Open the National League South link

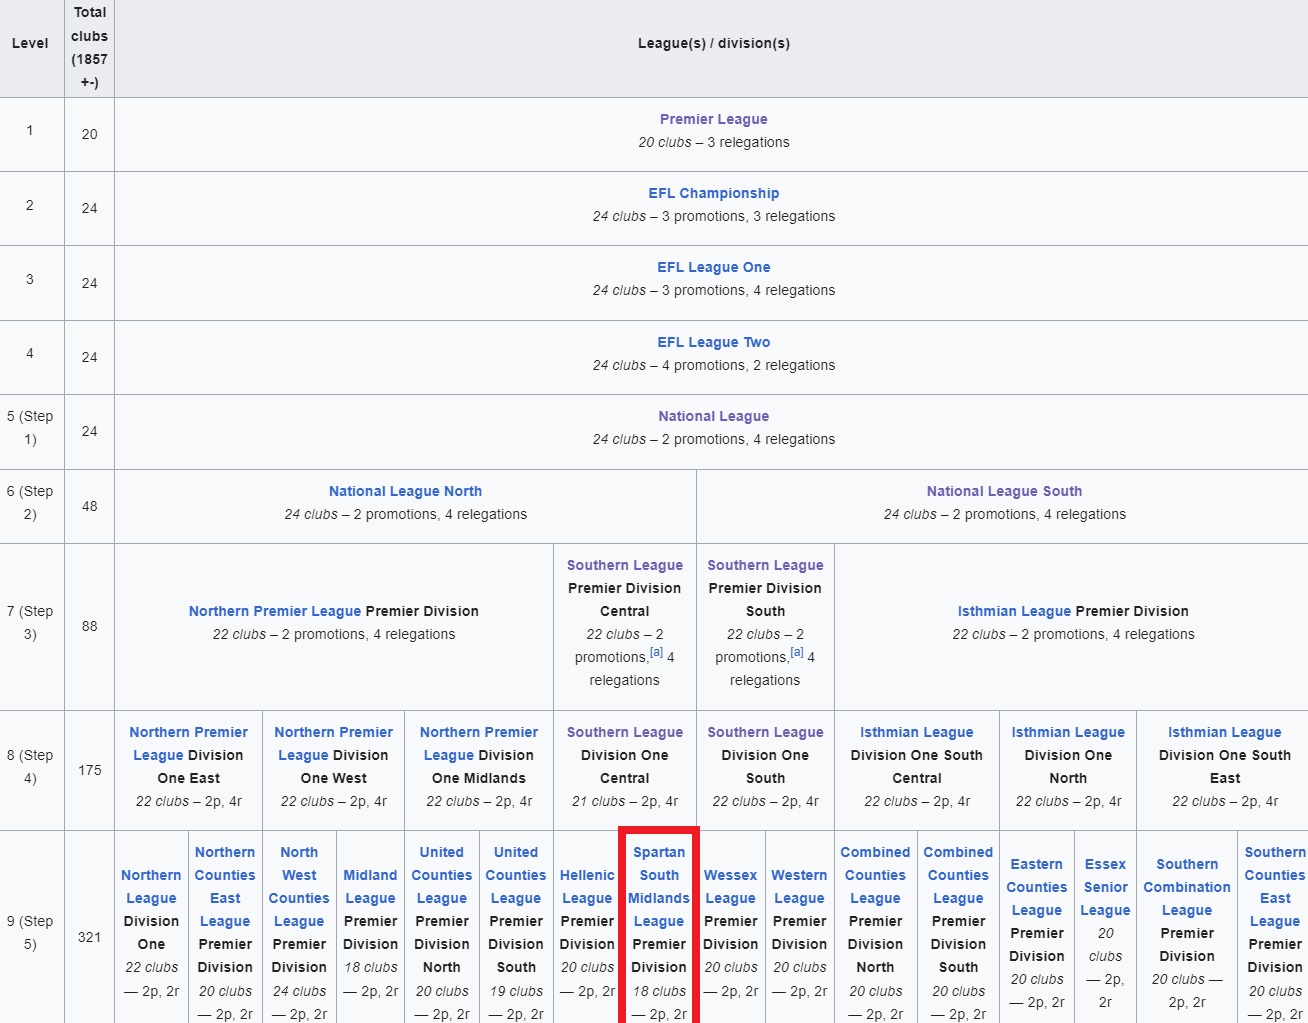[x=1004, y=491]
